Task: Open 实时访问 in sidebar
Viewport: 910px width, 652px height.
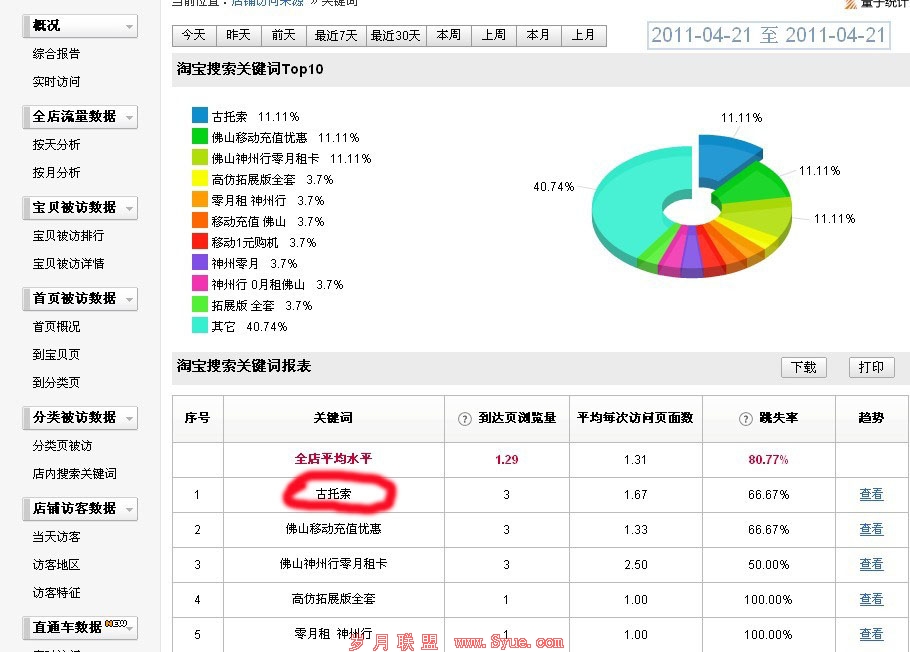Action: pyautogui.click(x=56, y=82)
